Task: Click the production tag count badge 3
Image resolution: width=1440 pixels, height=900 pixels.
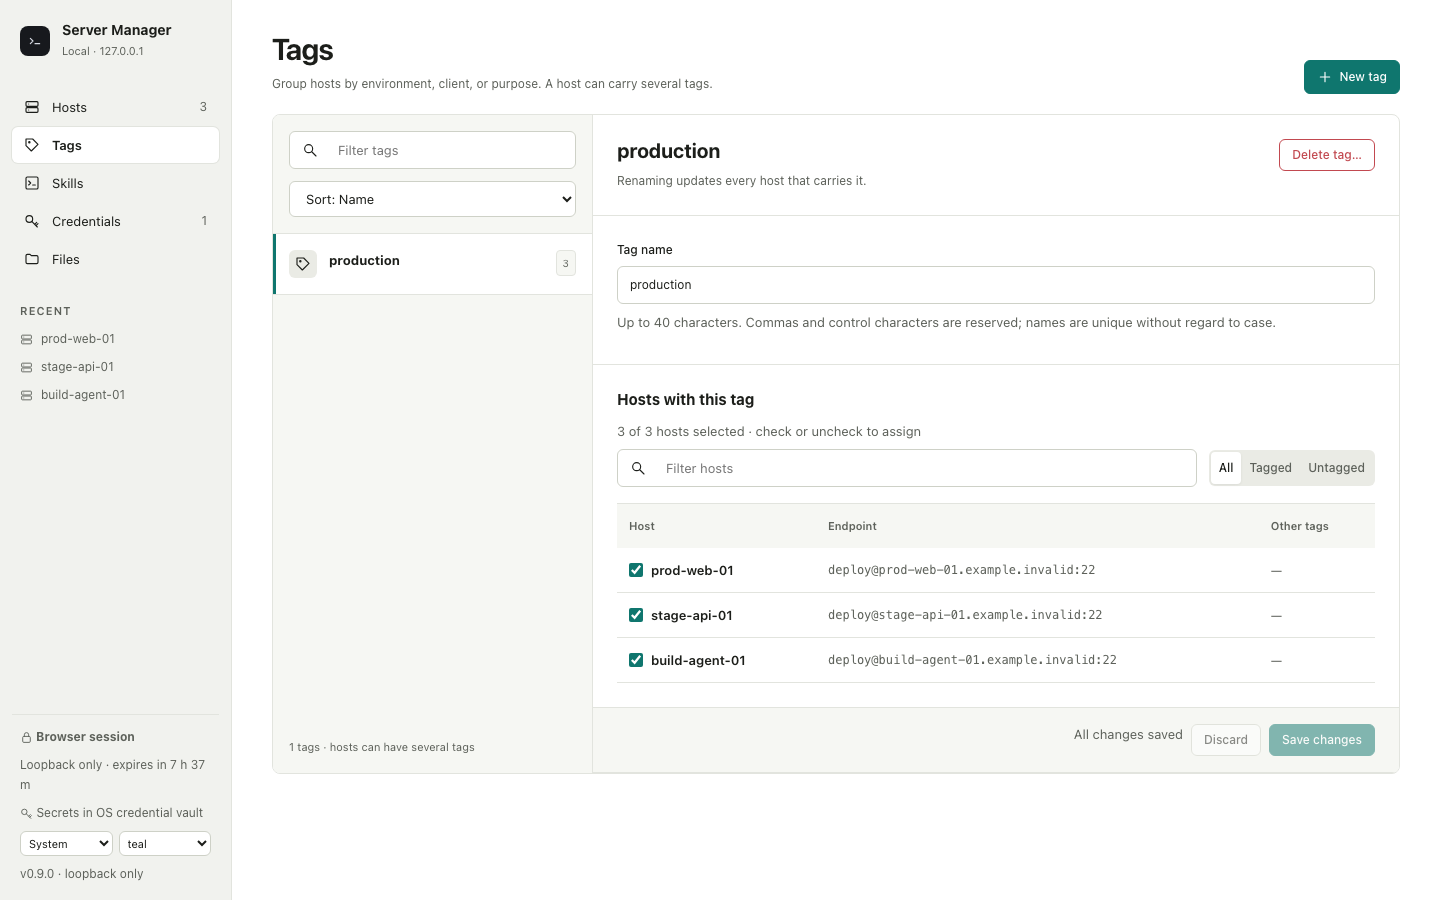Action: point(566,263)
